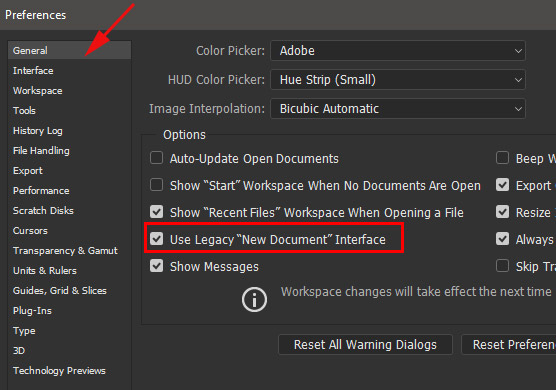Toggle Show "Start" Workspace checkbox

156,185
